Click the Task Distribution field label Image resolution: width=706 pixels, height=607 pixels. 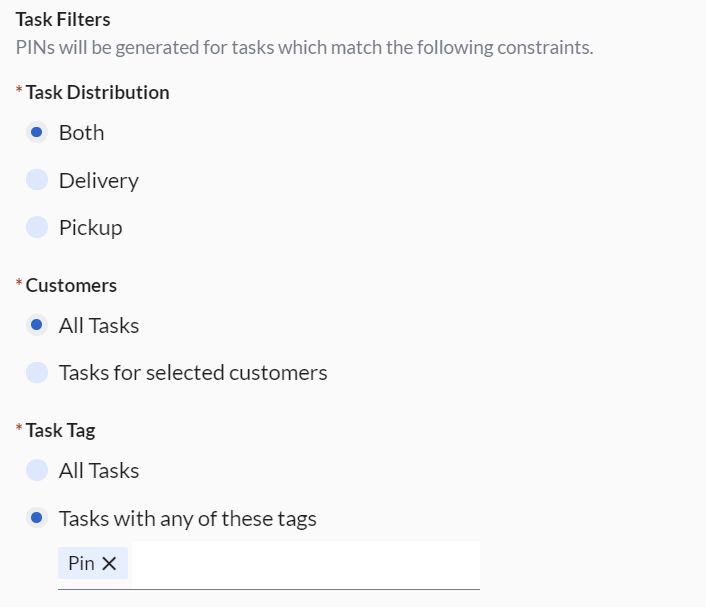point(97,92)
